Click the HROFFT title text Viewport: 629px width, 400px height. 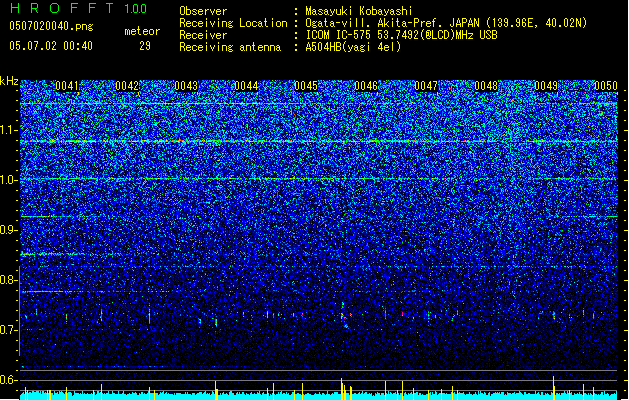point(62,8)
